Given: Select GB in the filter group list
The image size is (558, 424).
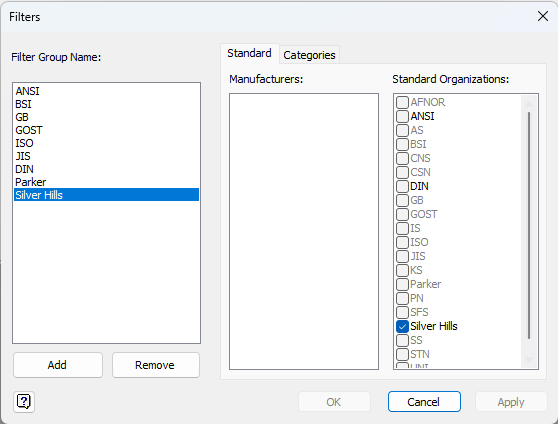Looking at the screenshot, I should (106, 117).
